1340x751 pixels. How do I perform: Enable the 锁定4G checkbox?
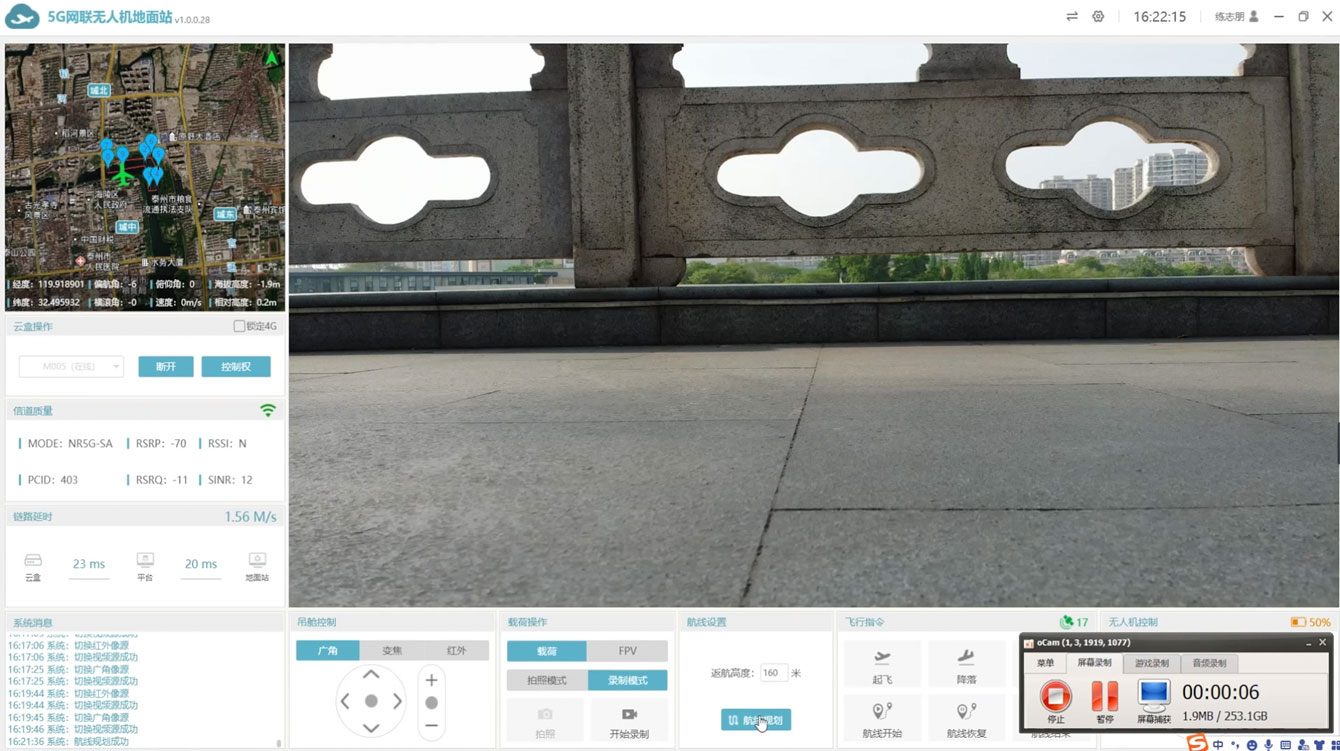tap(239, 326)
